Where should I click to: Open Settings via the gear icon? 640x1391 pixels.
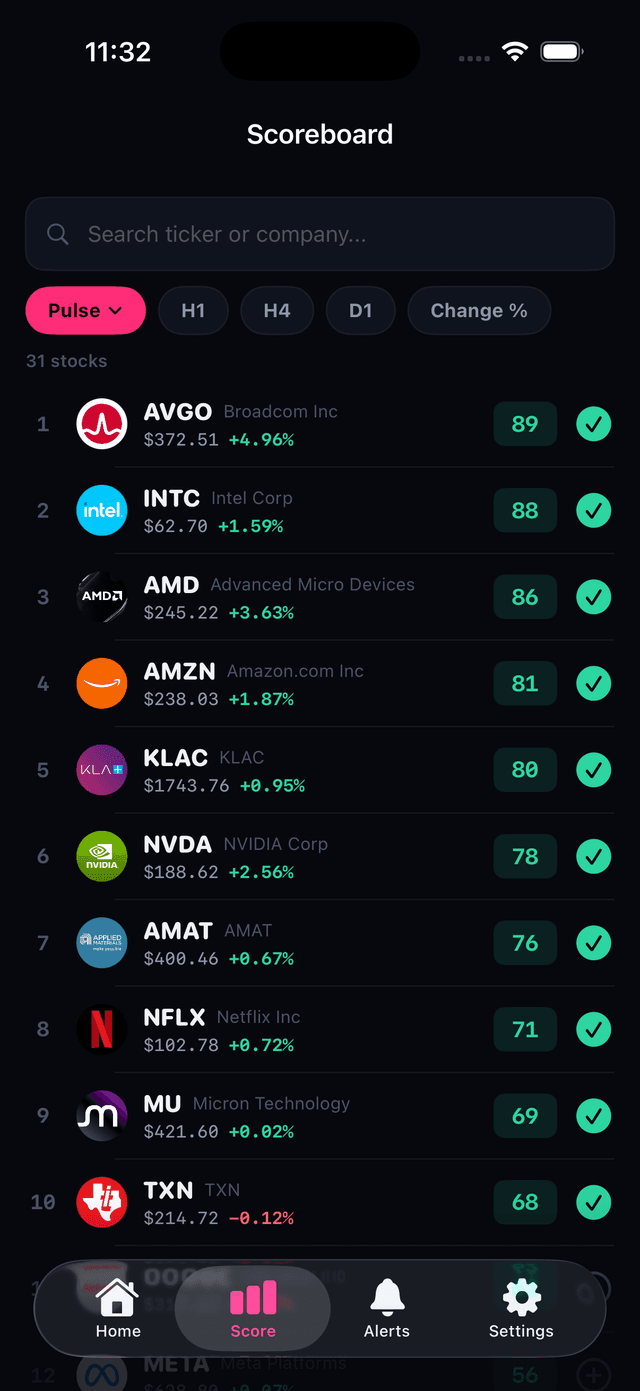coord(521,1308)
